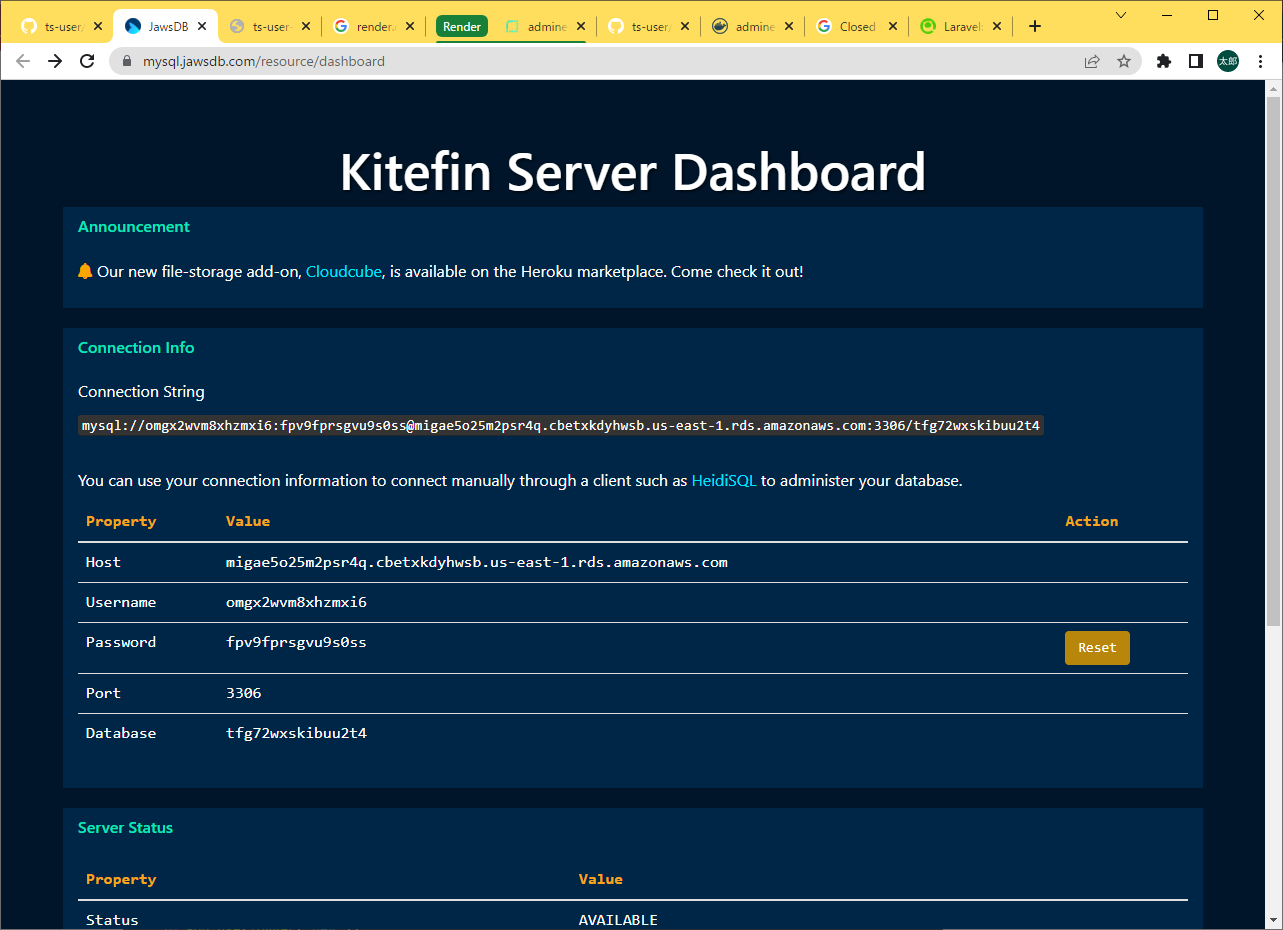Open the Cloudcube link in the announcement
The image size is (1283, 930).
(344, 271)
